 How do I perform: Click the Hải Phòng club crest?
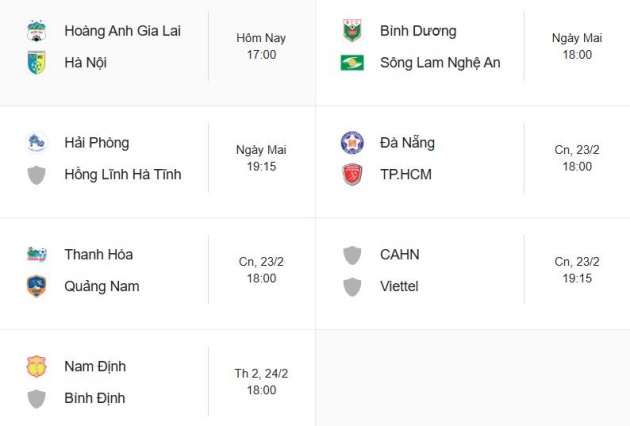coord(37,143)
